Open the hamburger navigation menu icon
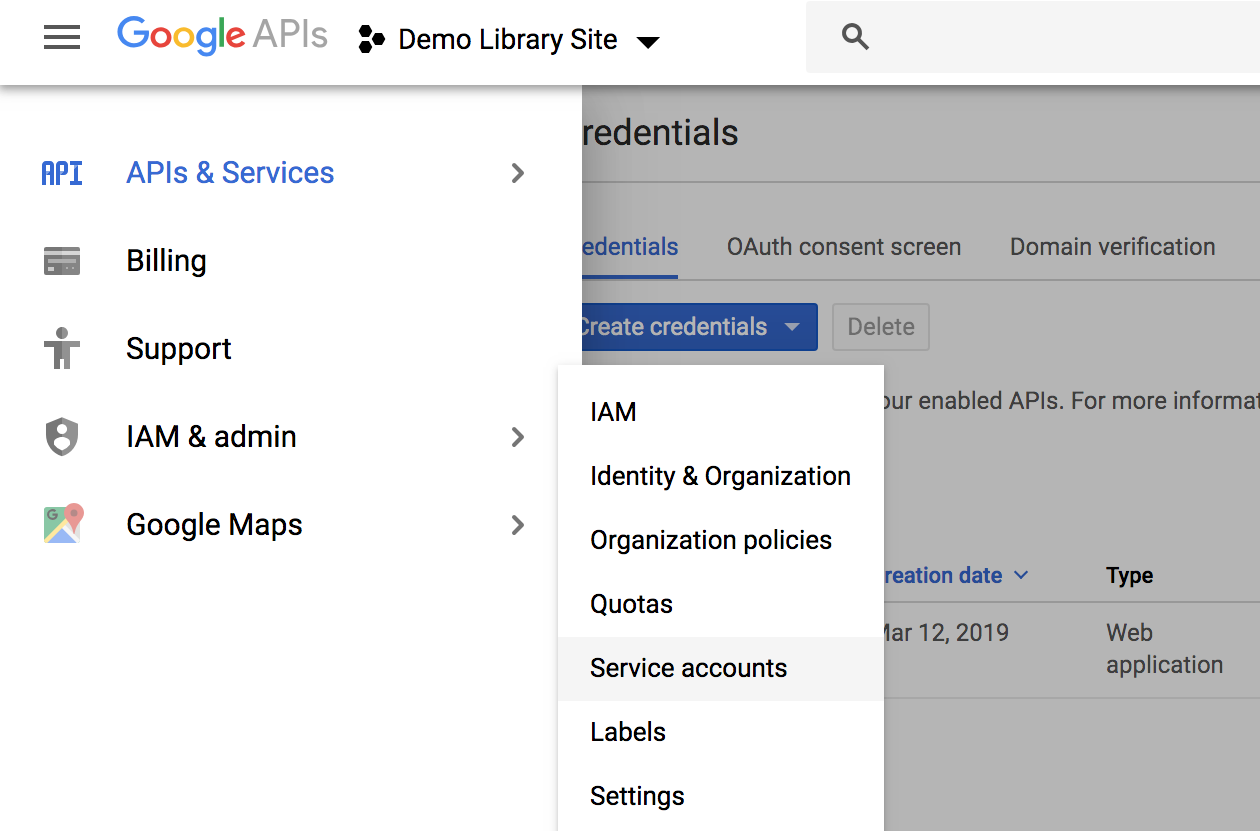 (x=62, y=38)
